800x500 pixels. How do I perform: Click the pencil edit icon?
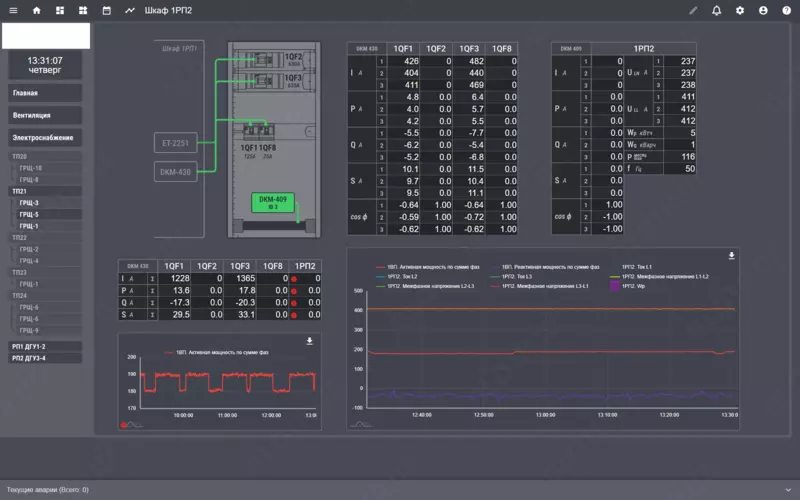693,10
